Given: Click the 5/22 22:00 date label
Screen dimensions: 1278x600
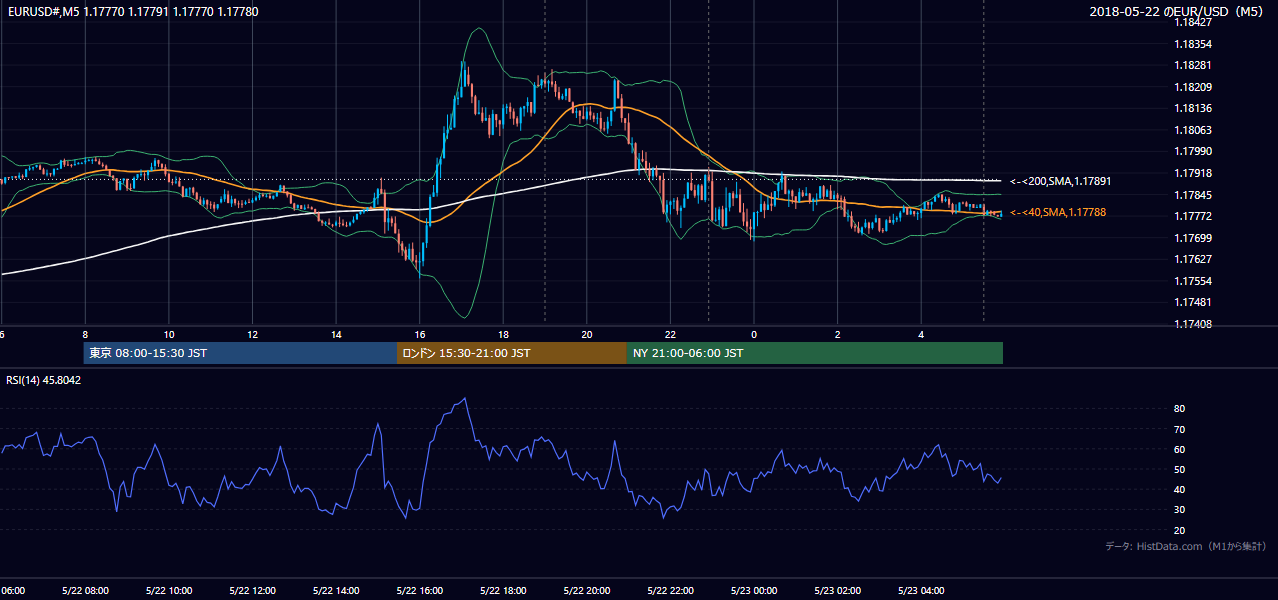Looking at the screenshot, I should 670,591.
